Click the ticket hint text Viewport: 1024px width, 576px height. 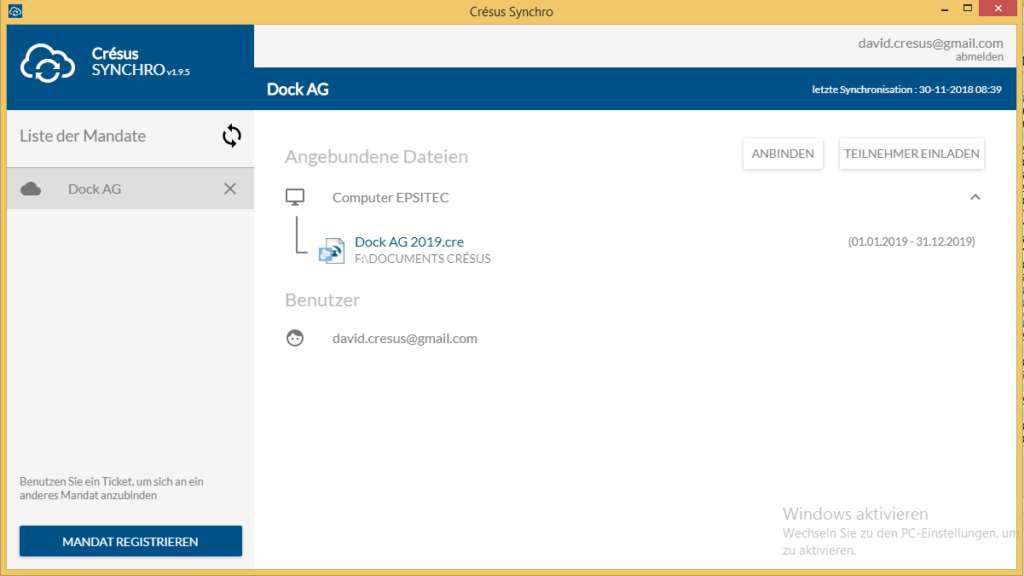point(112,488)
